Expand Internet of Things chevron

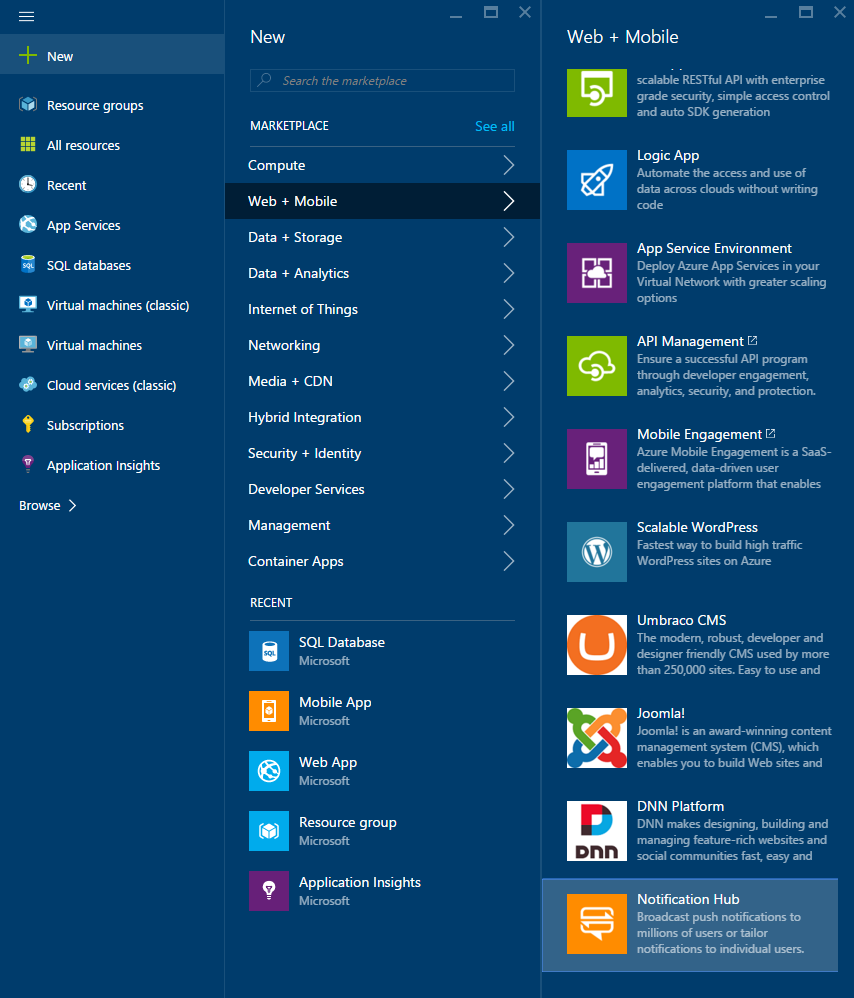(x=508, y=309)
